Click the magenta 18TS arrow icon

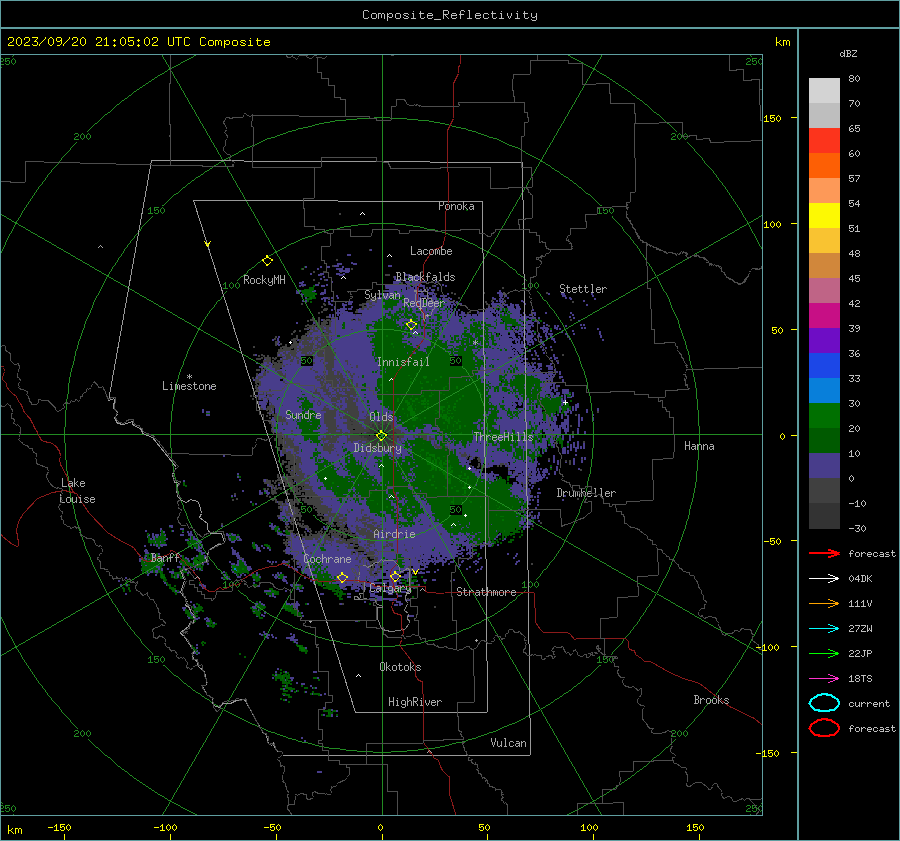pos(824,679)
